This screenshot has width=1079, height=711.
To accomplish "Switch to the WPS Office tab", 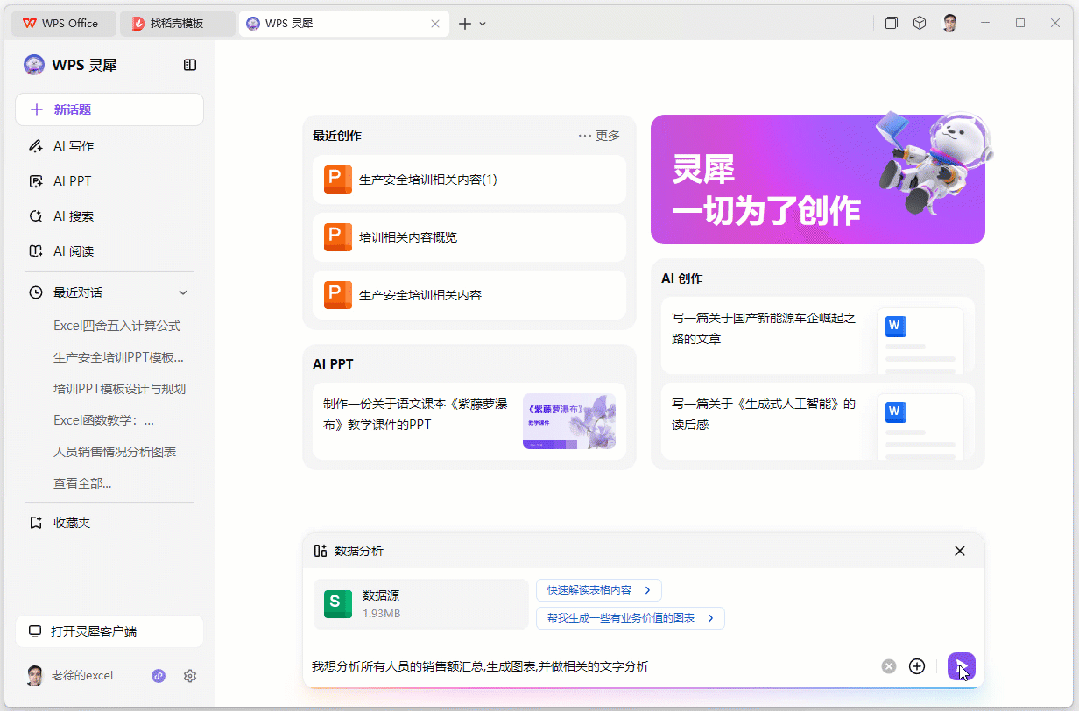I will tap(64, 23).
